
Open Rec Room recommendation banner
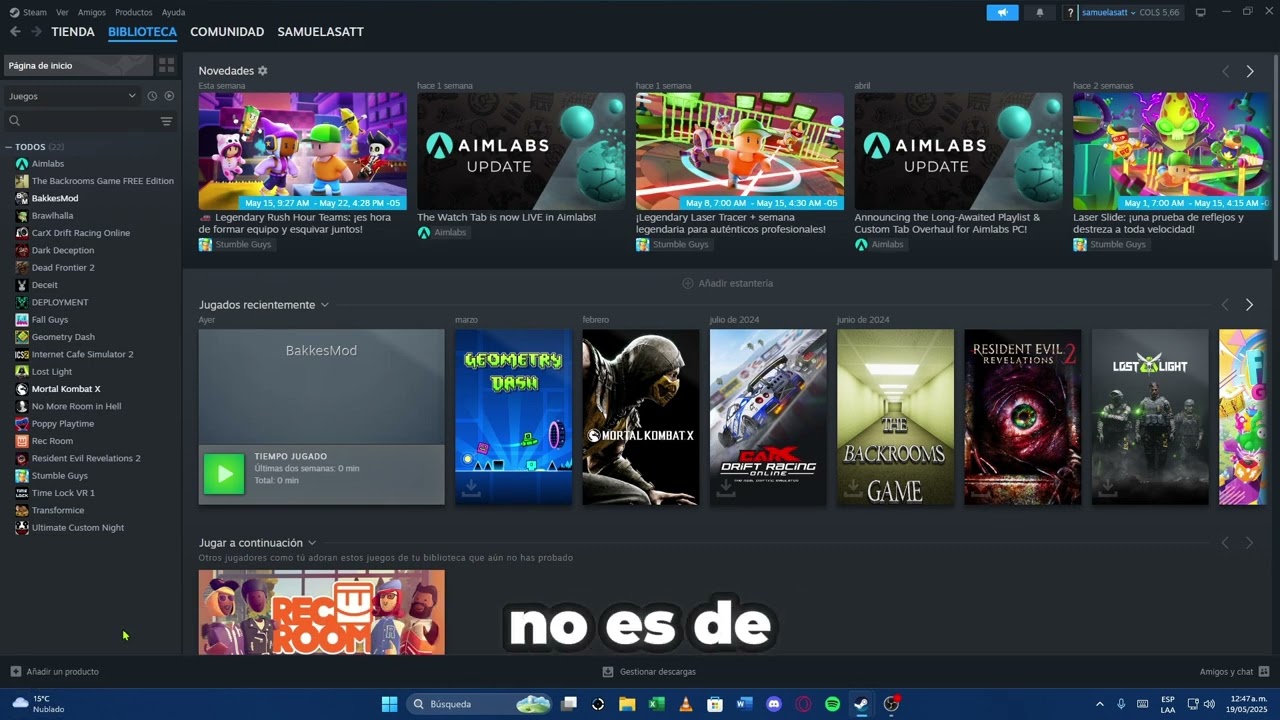tap(322, 612)
